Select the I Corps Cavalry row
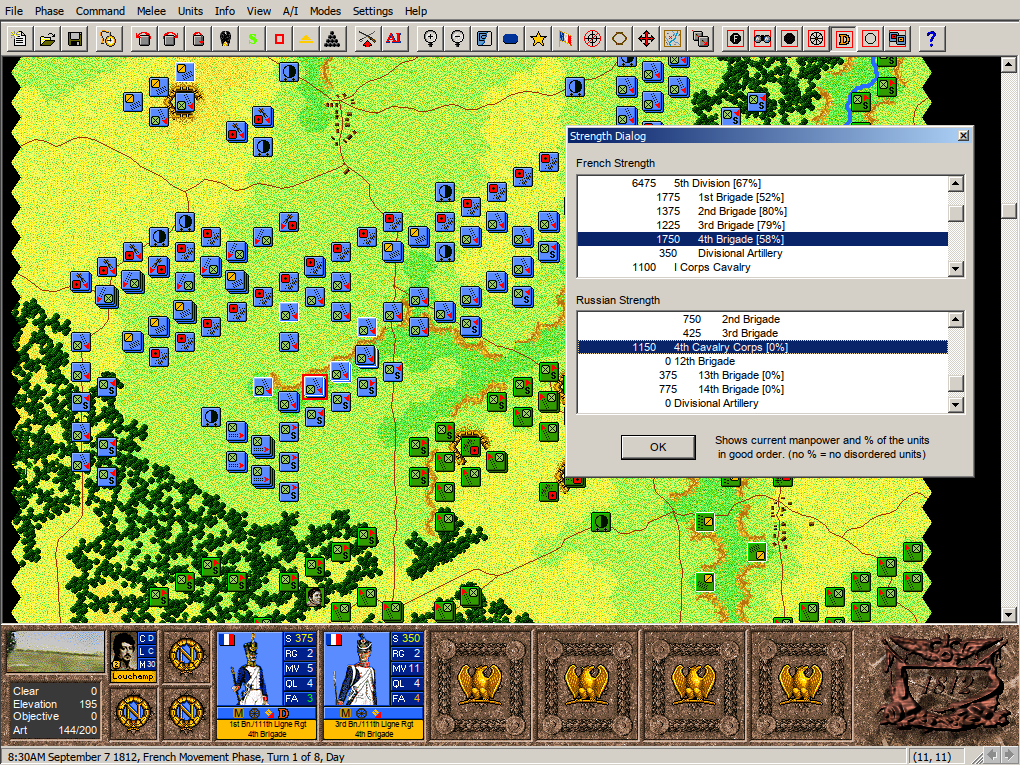Screen dimensions: 1020x765 tap(762, 267)
